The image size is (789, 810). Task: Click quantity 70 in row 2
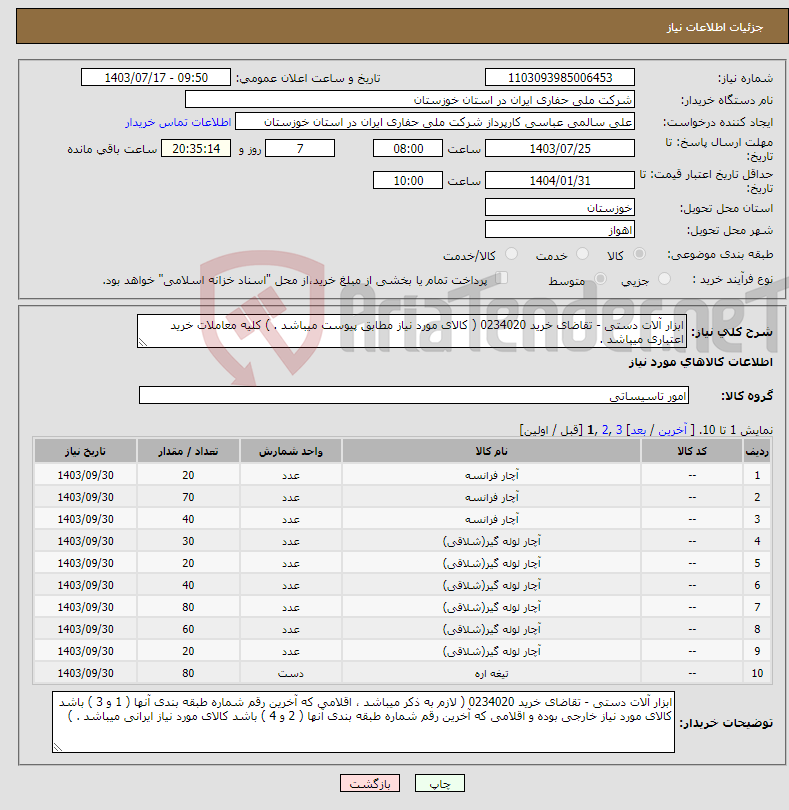click(x=188, y=497)
